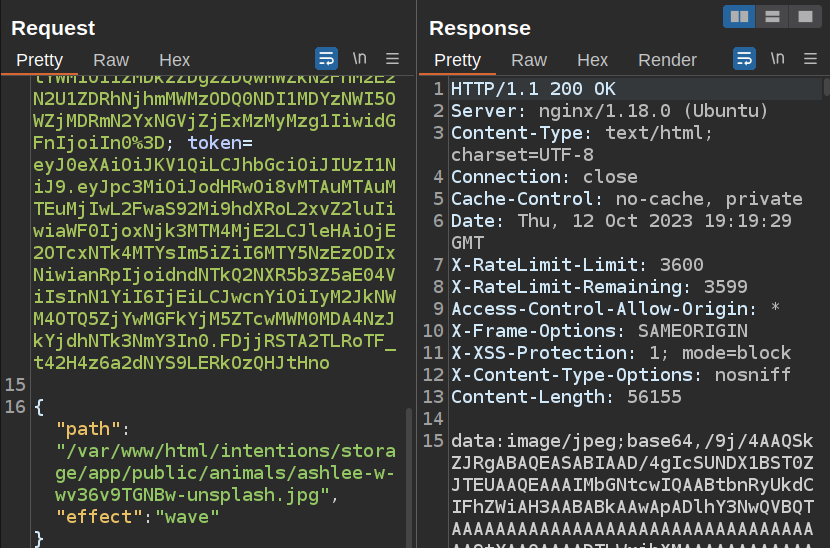Image resolution: width=830 pixels, height=548 pixels.
Task: Toggle word wrap in the Request panel
Action: 326,58
